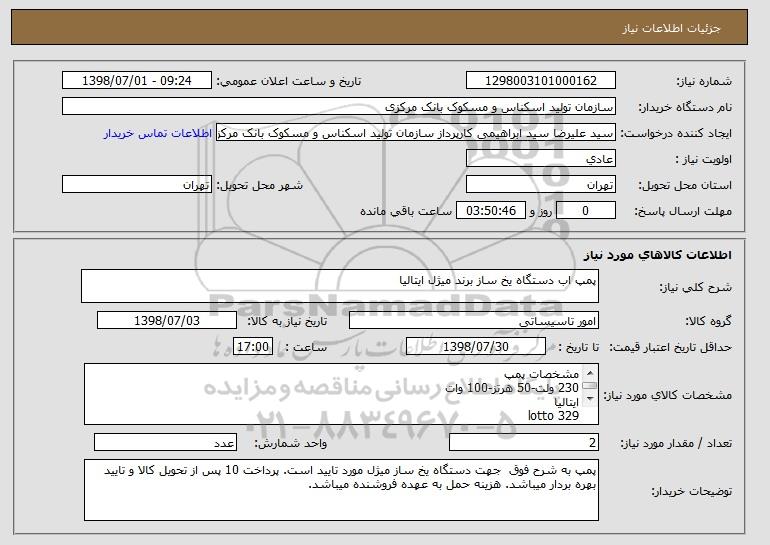
Task: Click the 'ساعت باقی مانده' label
Action: click(406, 211)
